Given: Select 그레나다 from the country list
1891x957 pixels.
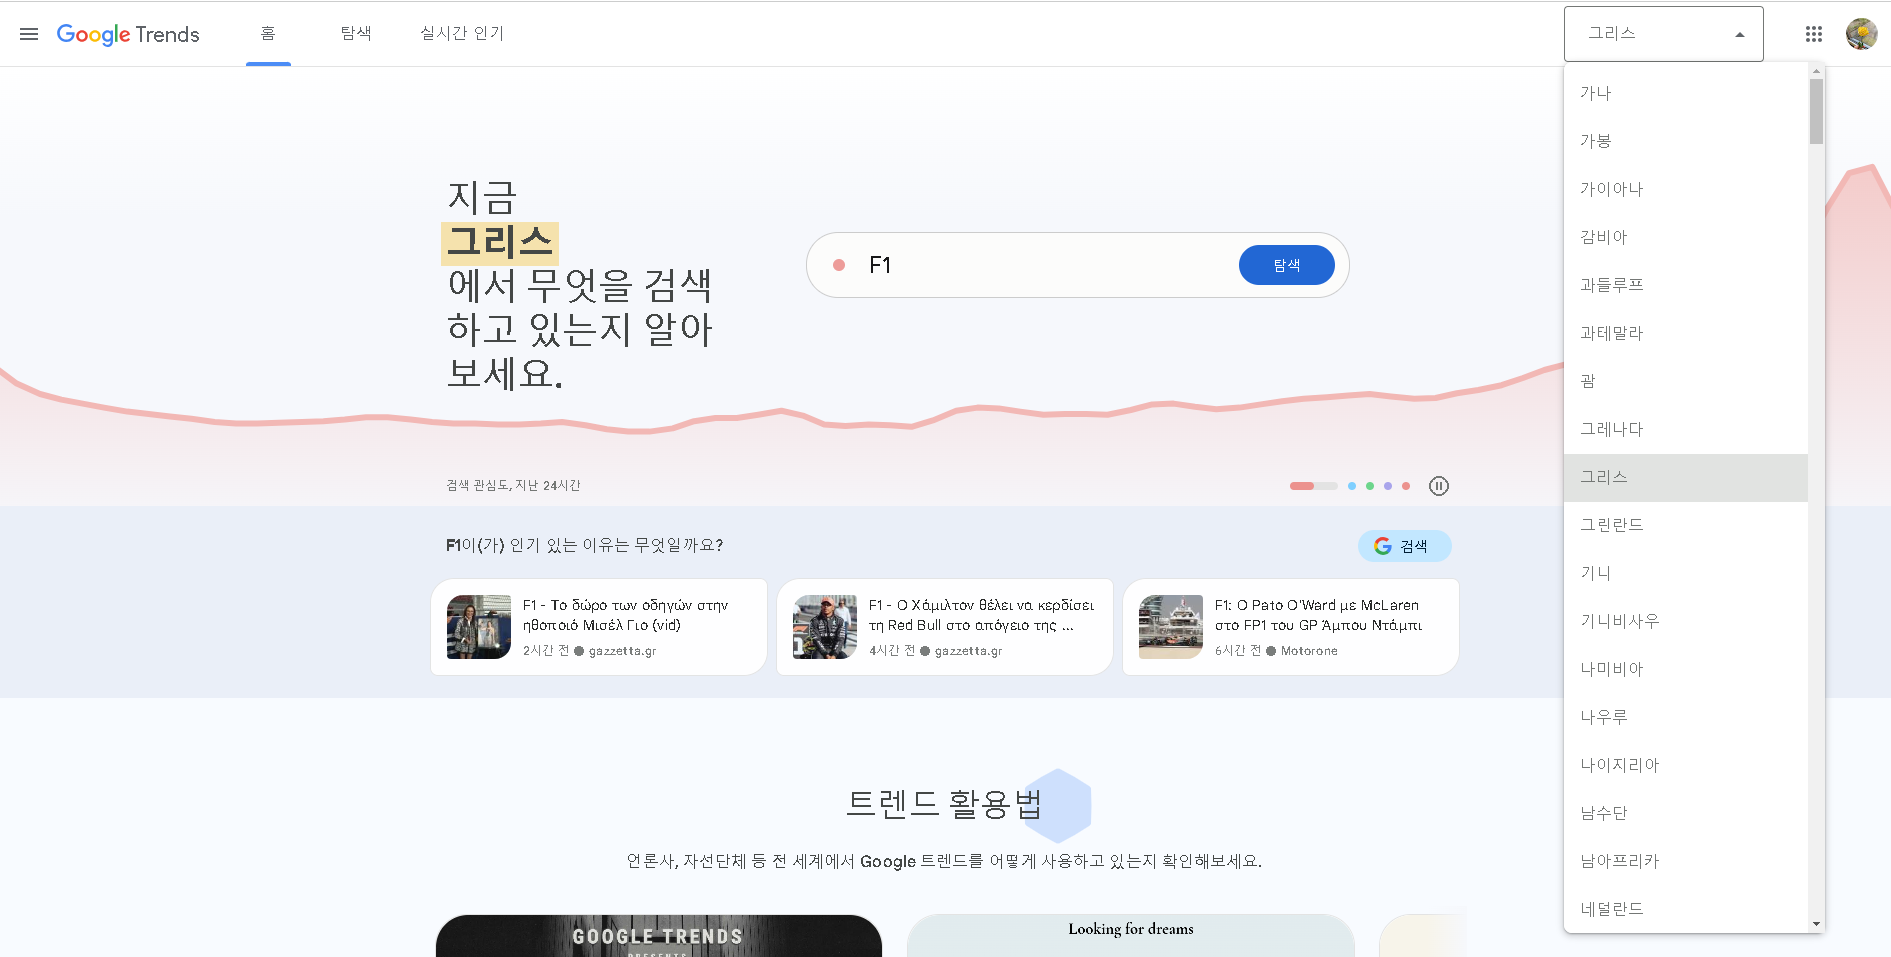Looking at the screenshot, I should [x=1686, y=429].
